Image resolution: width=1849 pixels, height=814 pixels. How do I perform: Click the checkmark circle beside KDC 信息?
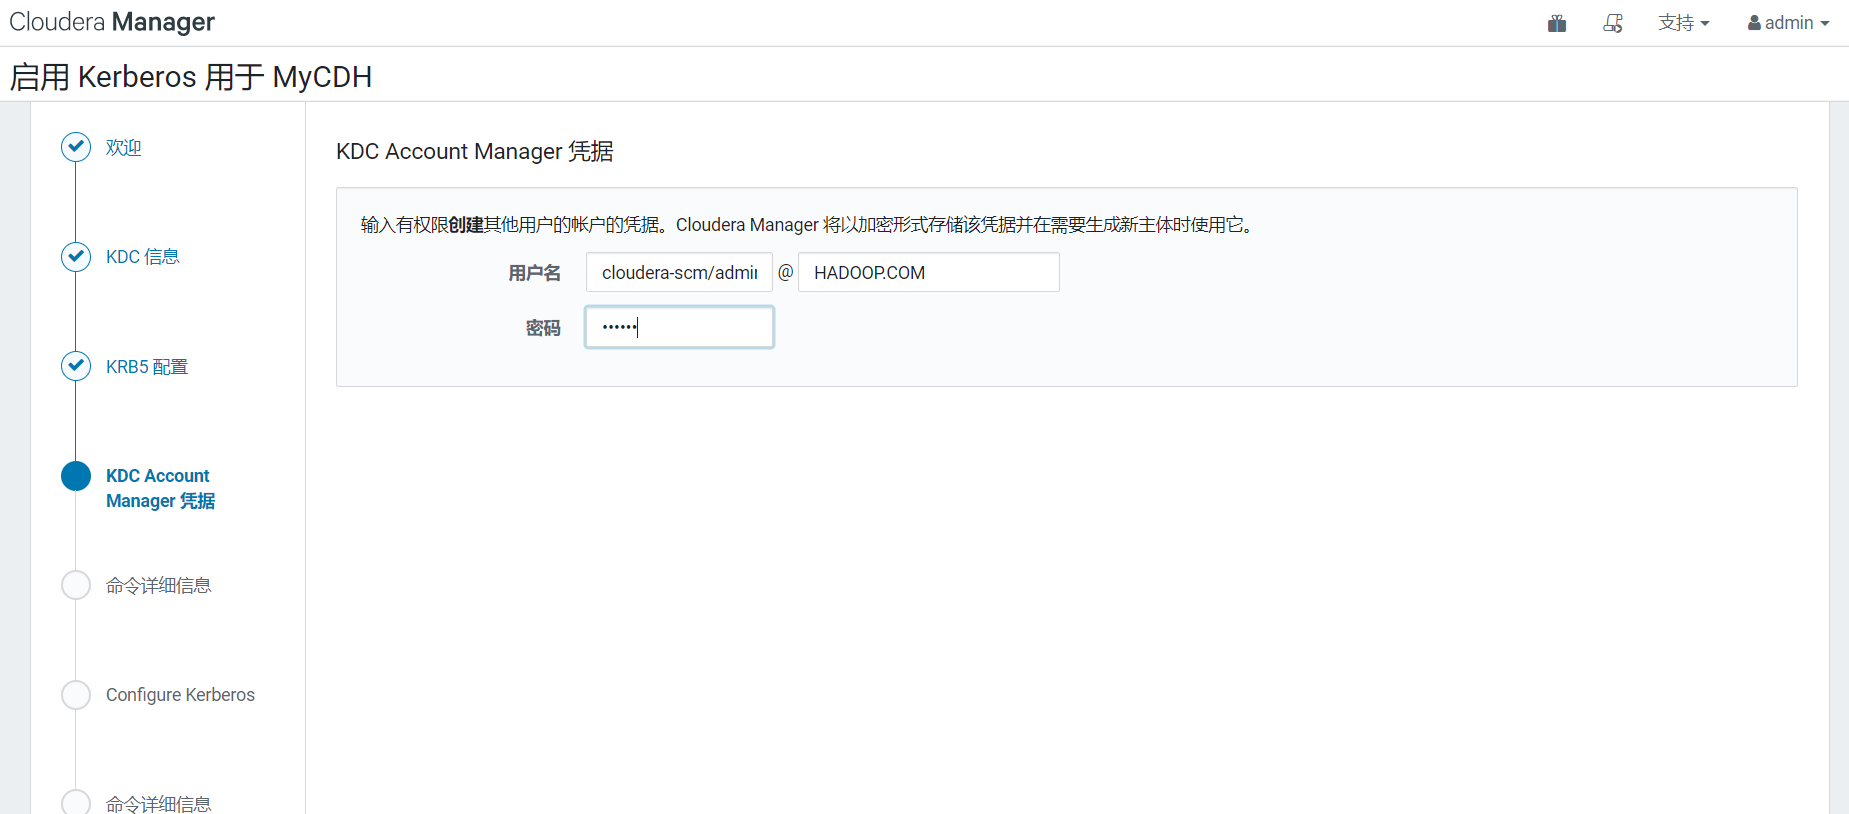click(76, 257)
